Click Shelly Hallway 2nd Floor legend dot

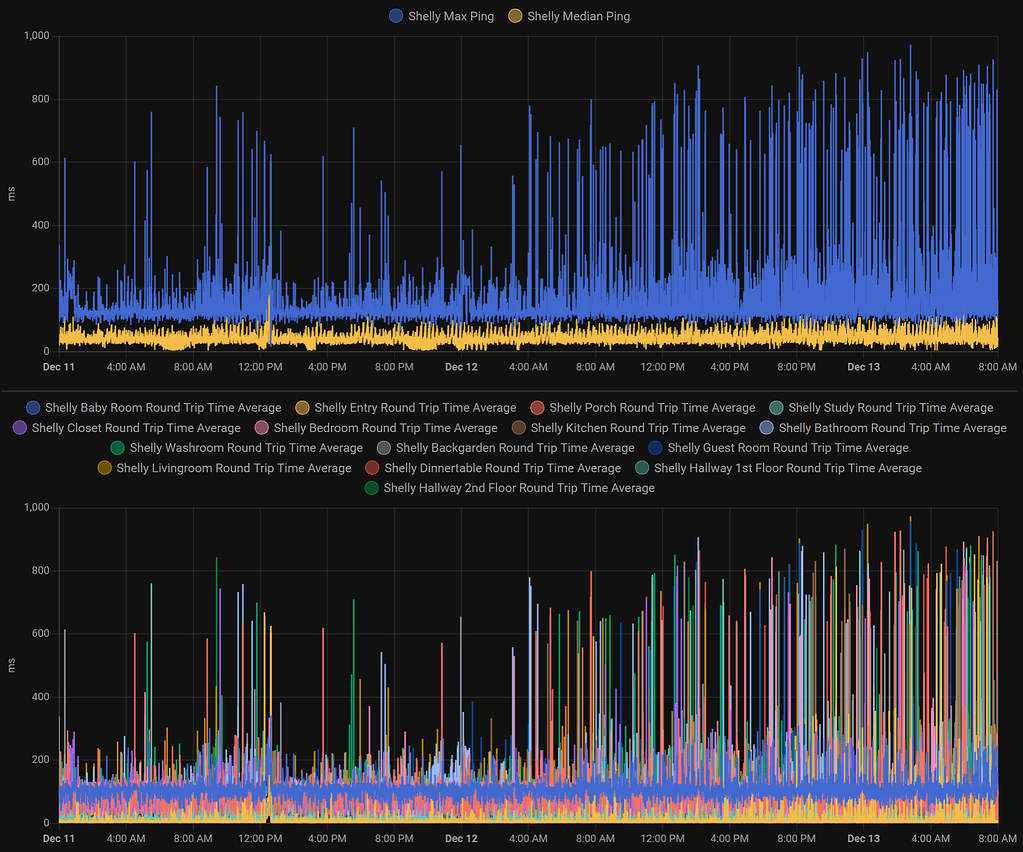371,488
